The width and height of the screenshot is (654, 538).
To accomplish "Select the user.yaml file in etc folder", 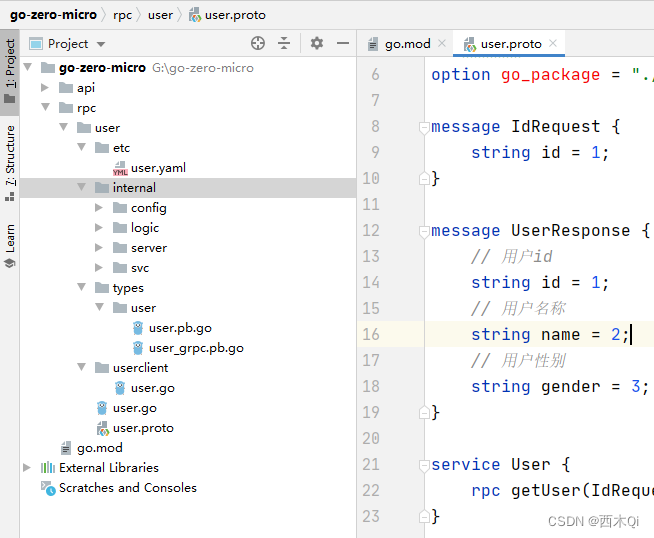I will click(157, 168).
